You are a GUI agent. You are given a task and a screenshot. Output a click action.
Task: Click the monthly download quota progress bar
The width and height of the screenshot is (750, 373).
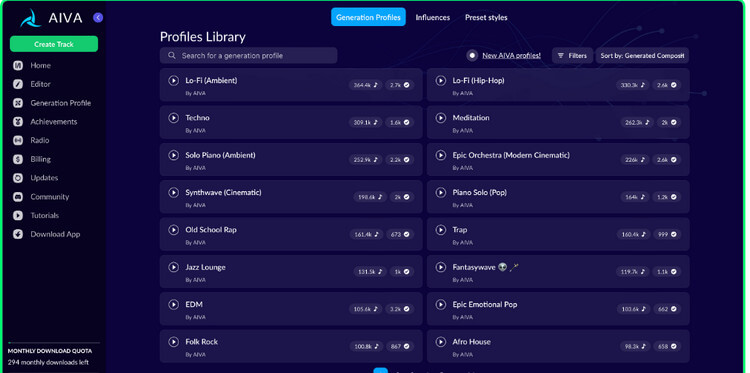point(54,343)
